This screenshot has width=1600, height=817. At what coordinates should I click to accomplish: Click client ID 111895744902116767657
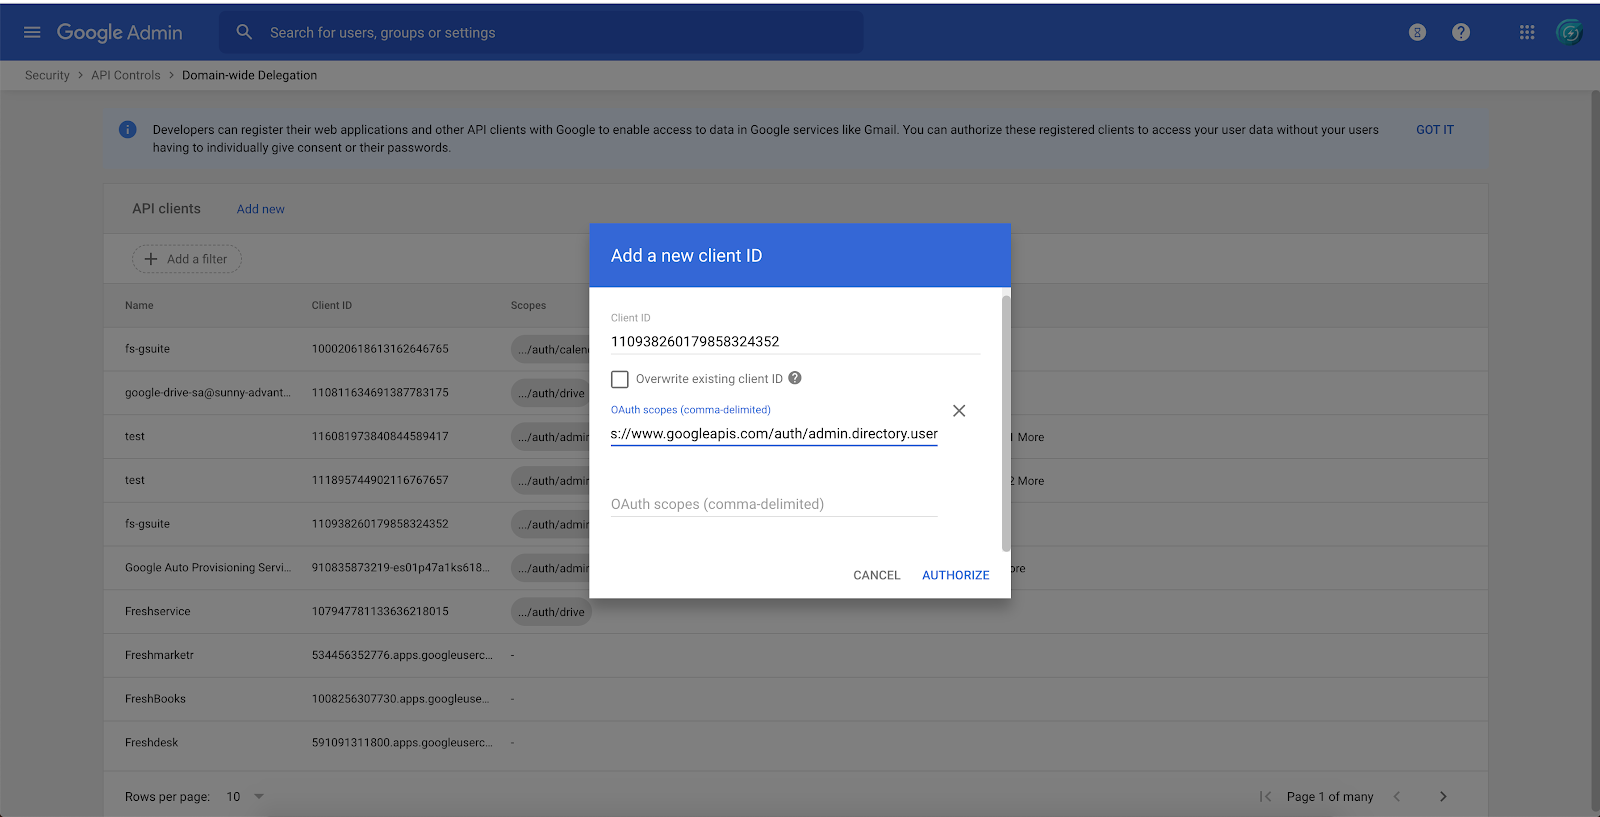tap(380, 480)
